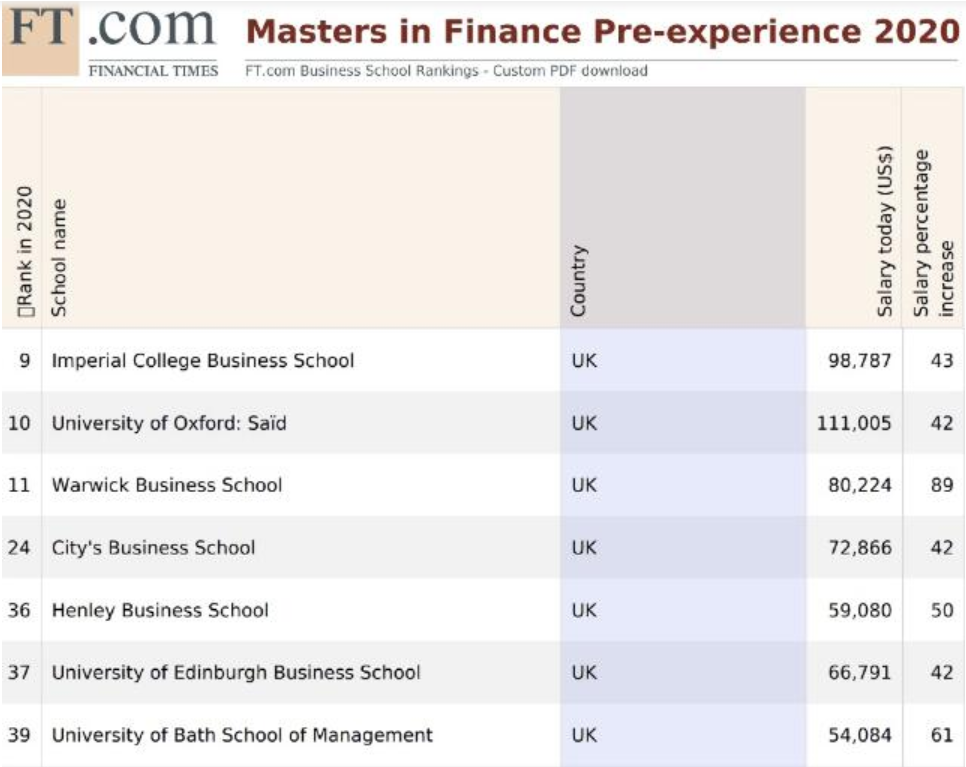Click University of Bath School of Management
This screenshot has height=767, width=966.
[242, 735]
